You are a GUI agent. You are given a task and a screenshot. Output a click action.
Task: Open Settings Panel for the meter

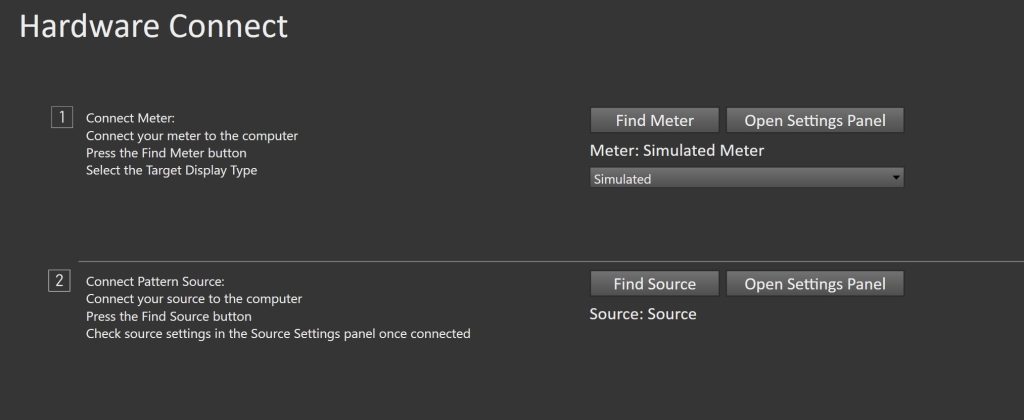[x=814, y=120]
